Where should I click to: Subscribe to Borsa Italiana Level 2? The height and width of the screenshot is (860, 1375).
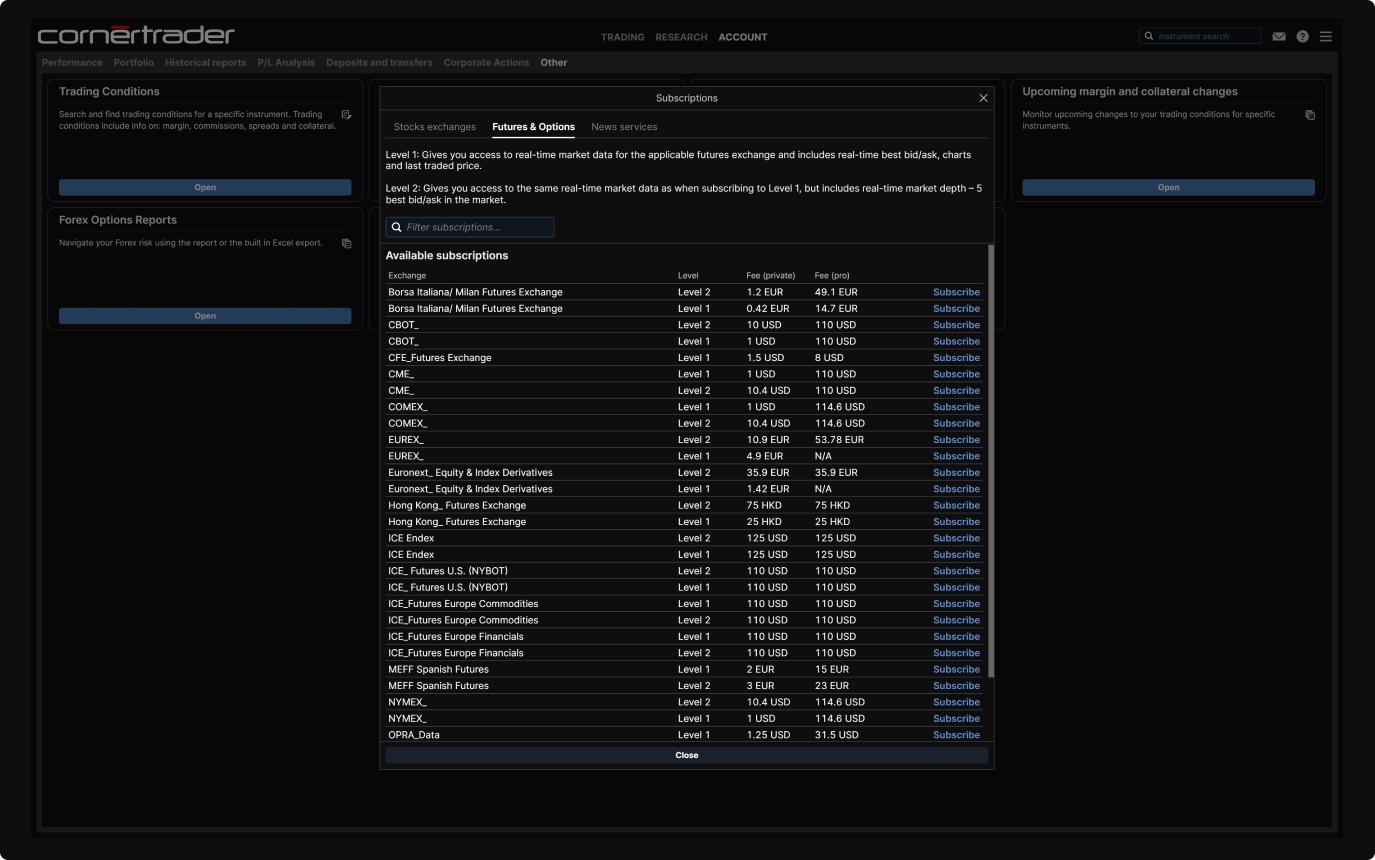pyautogui.click(x=956, y=292)
